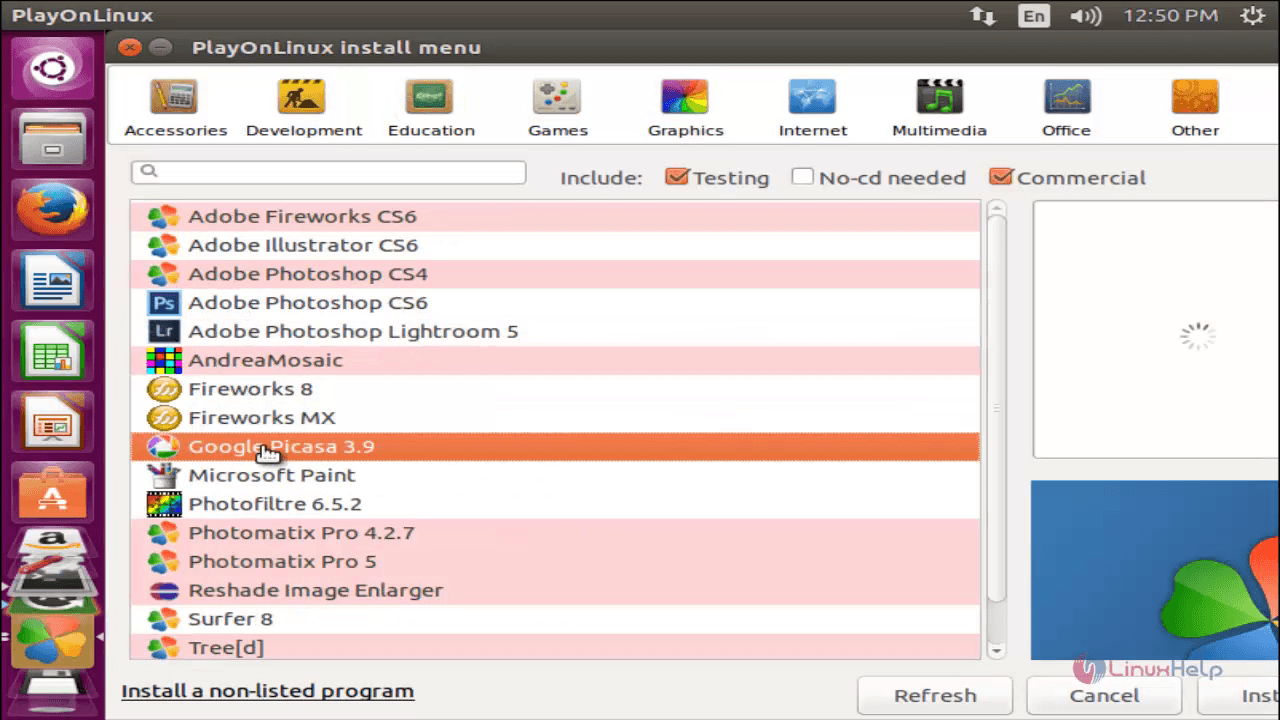
Task: Click the Refresh button
Action: click(935, 695)
